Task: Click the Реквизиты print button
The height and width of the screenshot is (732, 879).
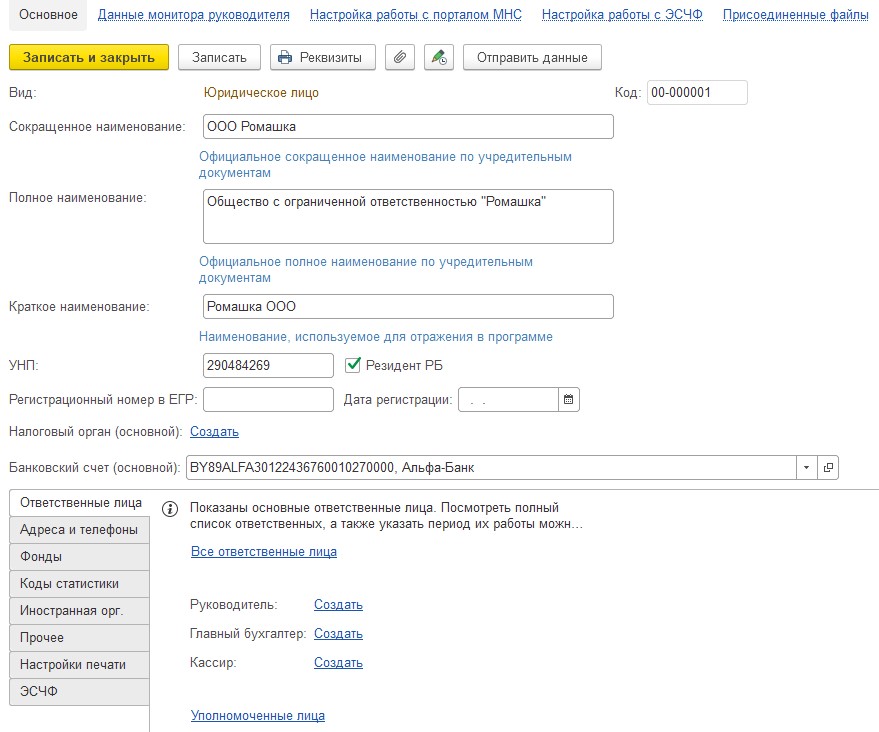Action: (x=323, y=57)
